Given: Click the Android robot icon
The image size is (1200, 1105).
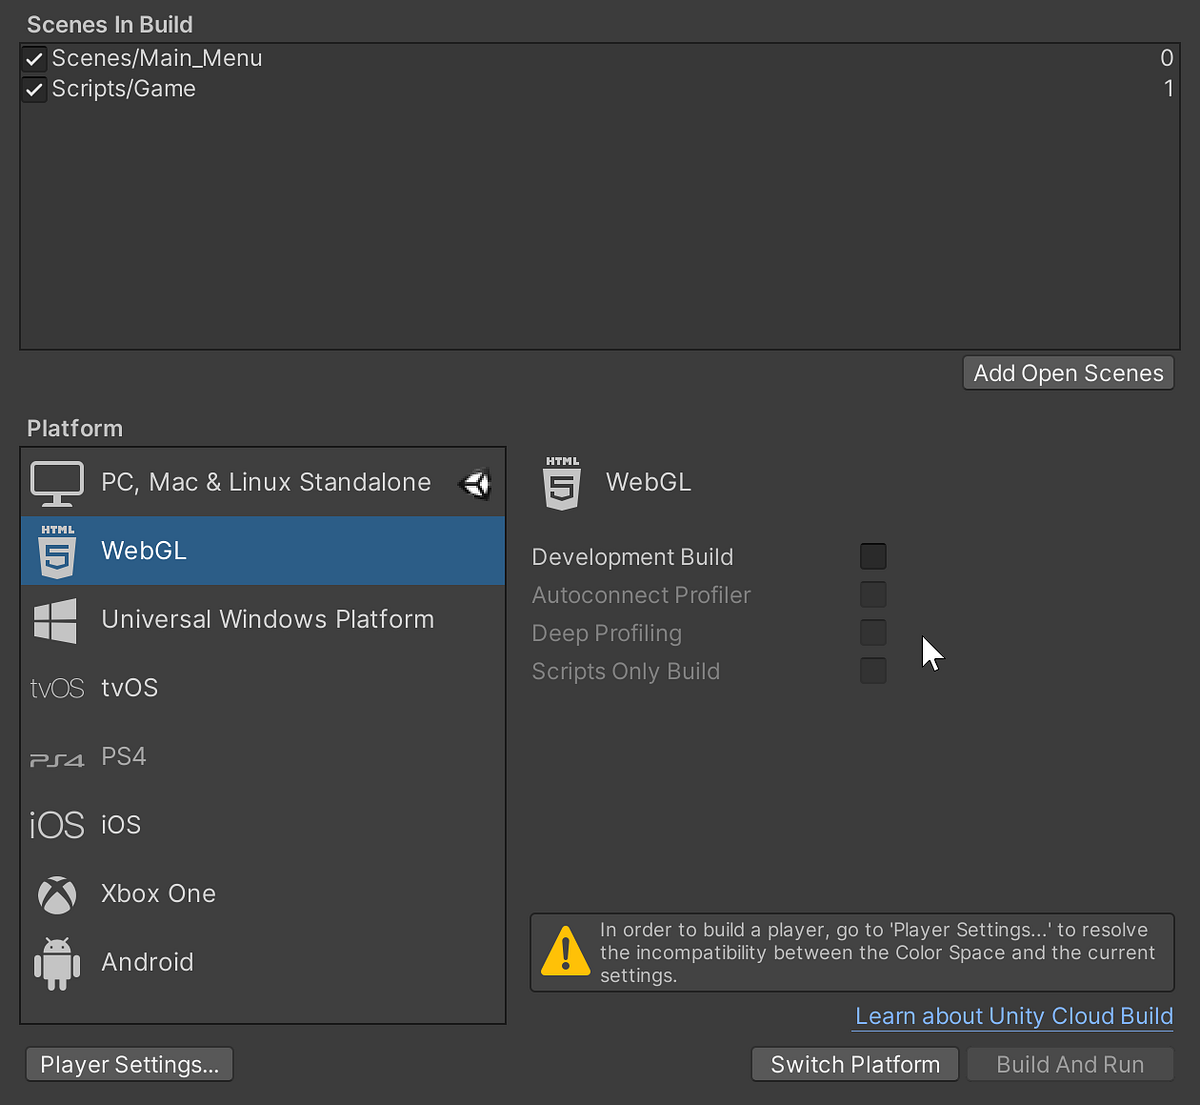Looking at the screenshot, I should pyautogui.click(x=56, y=962).
